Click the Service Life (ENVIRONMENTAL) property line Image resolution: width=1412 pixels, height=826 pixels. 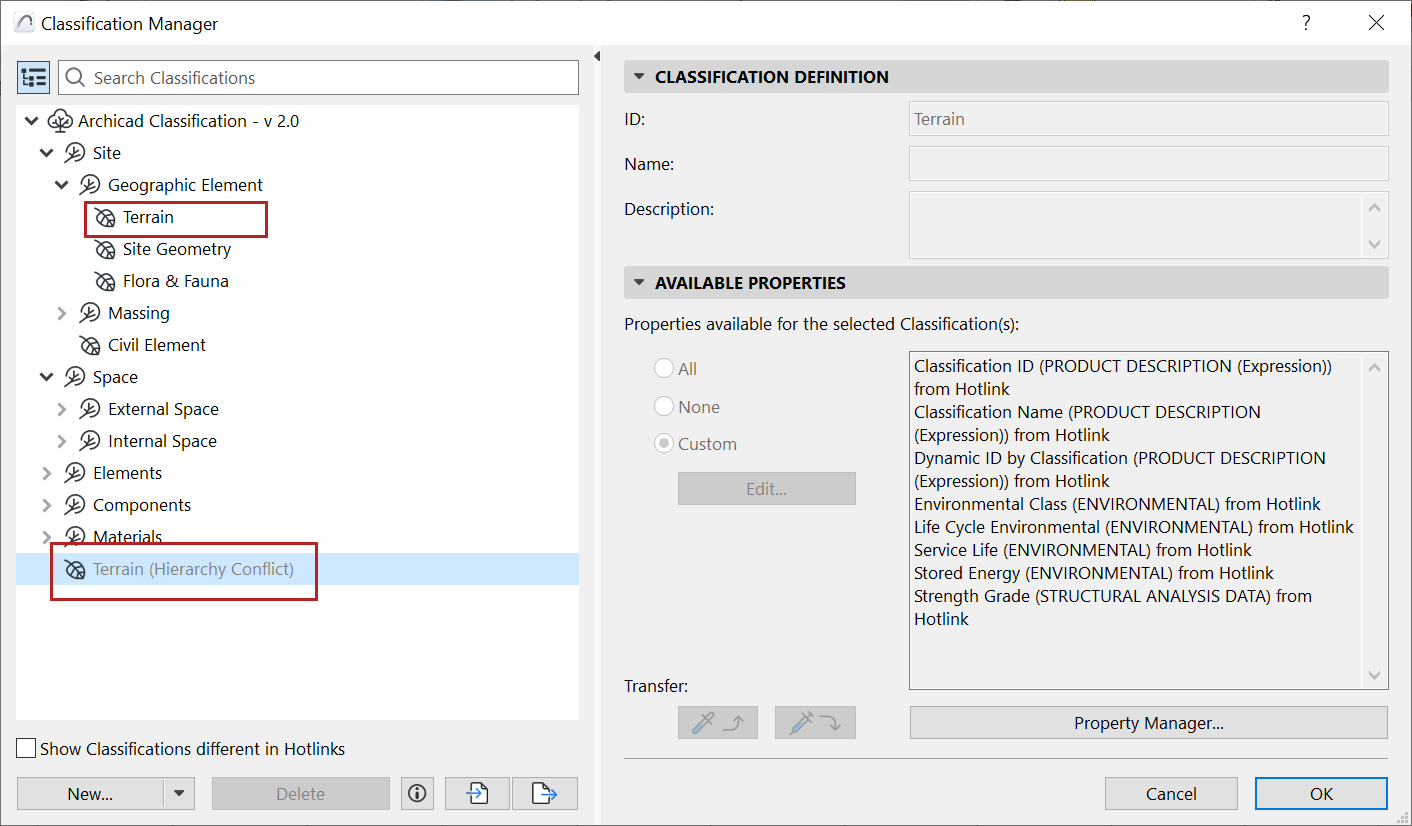point(1083,550)
